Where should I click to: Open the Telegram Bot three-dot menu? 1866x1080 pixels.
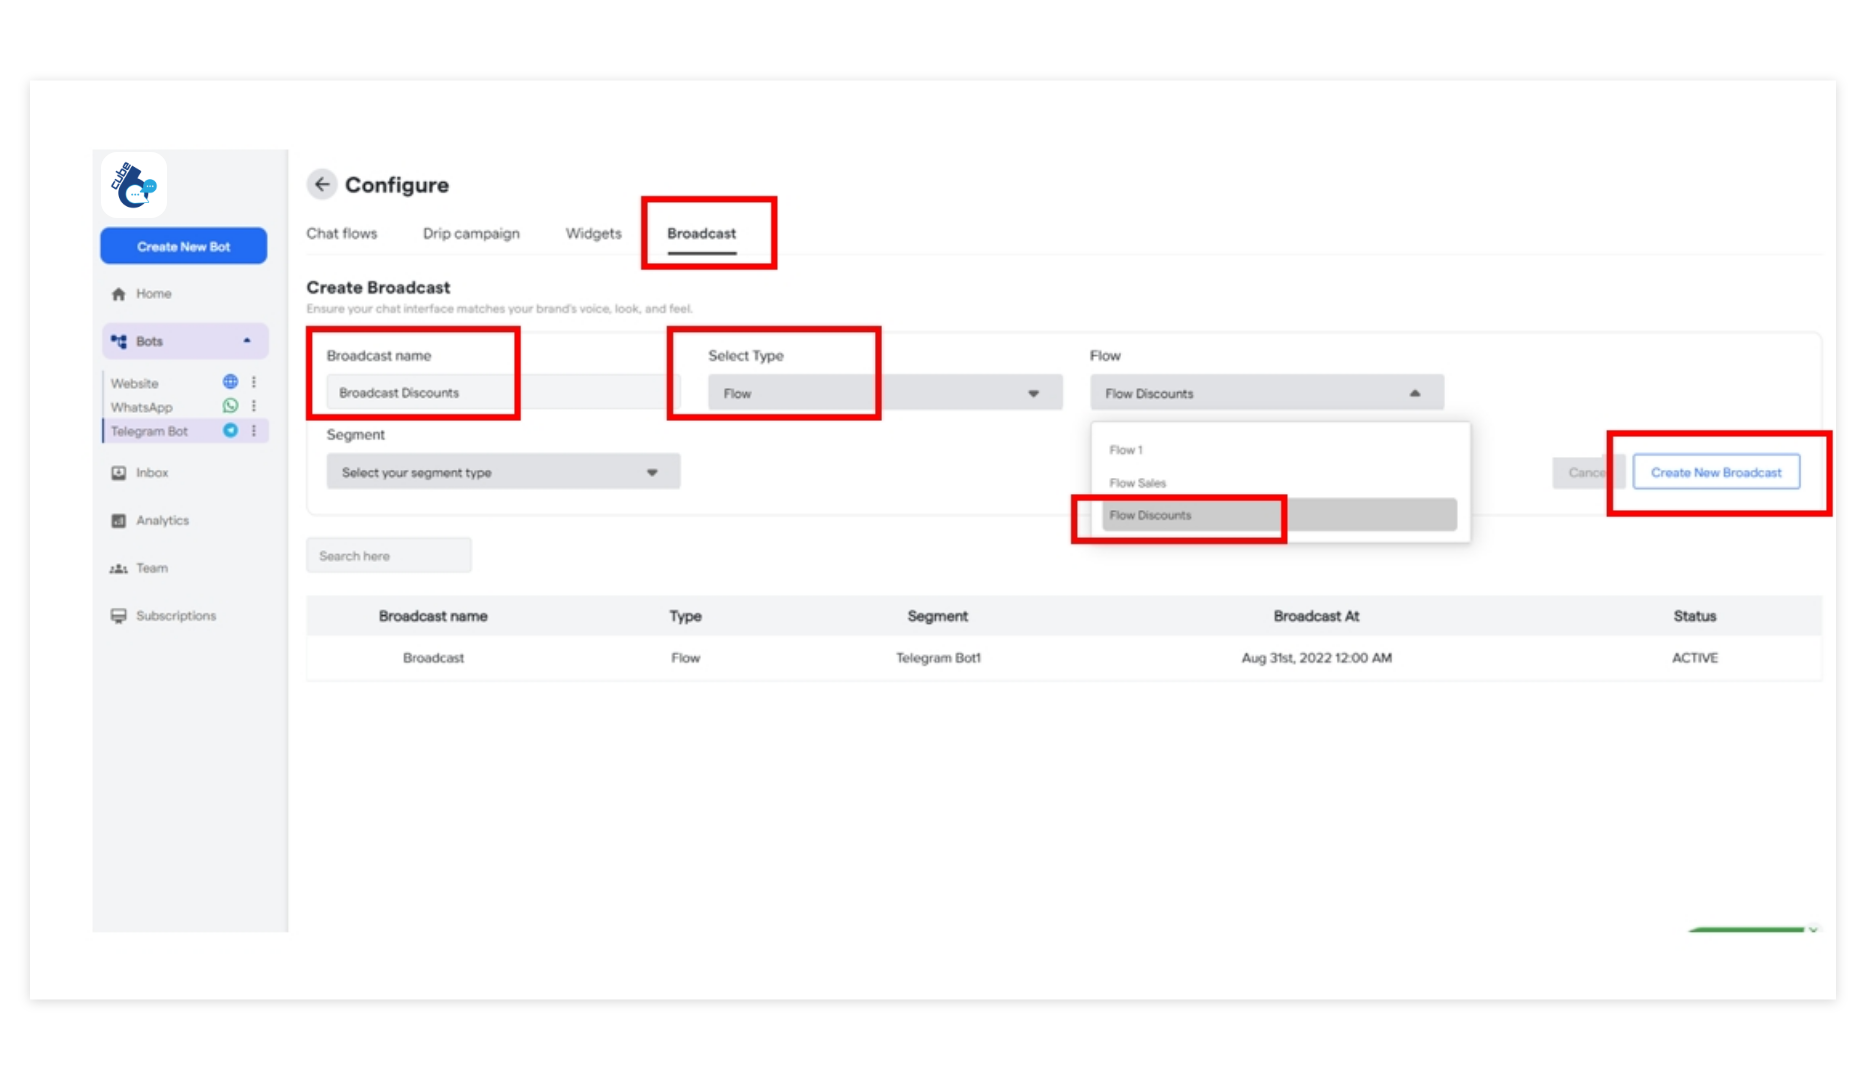pos(254,430)
